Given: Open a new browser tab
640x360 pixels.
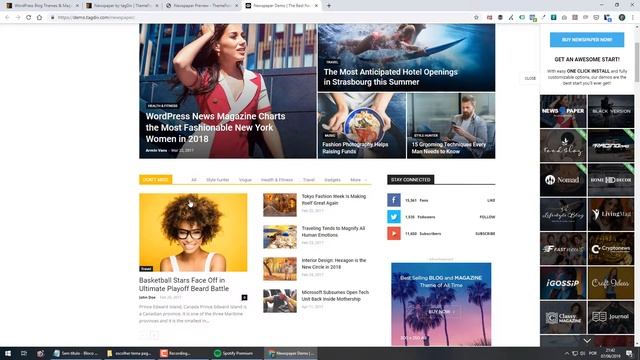Looking at the screenshot, I should (x=329, y=6).
